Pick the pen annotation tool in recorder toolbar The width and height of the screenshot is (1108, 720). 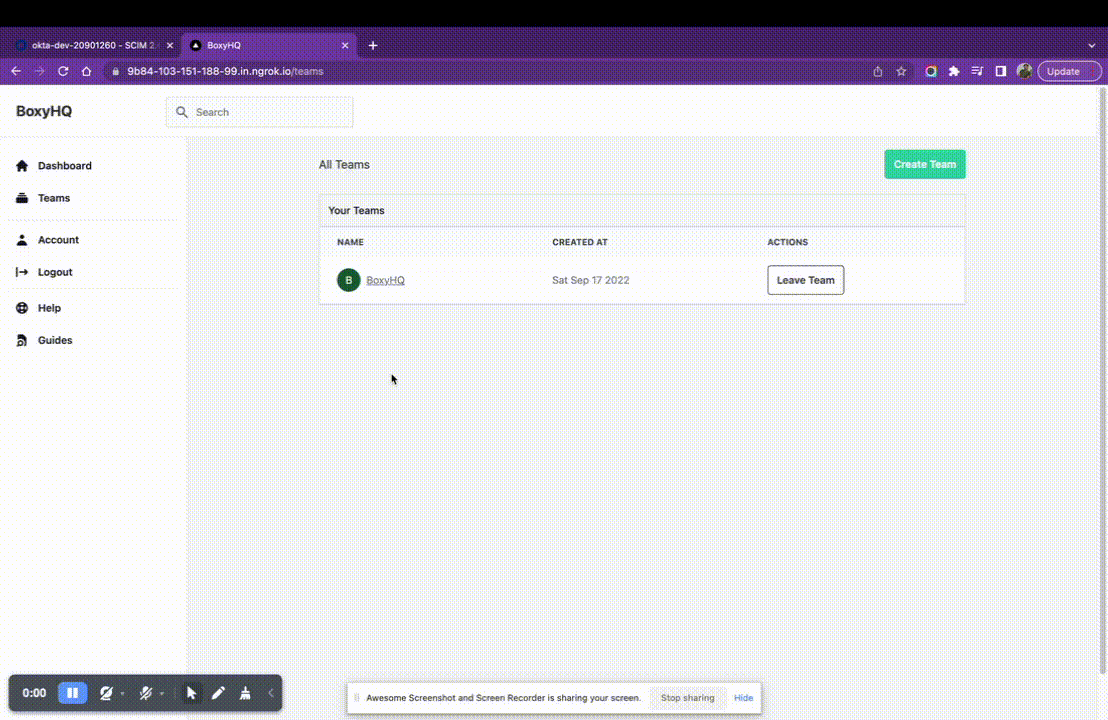(218, 693)
